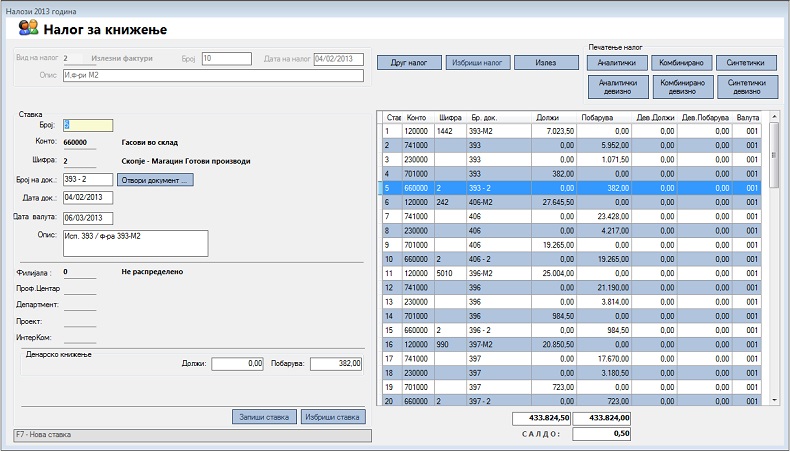Select row 19 with amount 723,00 debit
Viewport: 790px width, 452px height.
[x=571, y=387]
